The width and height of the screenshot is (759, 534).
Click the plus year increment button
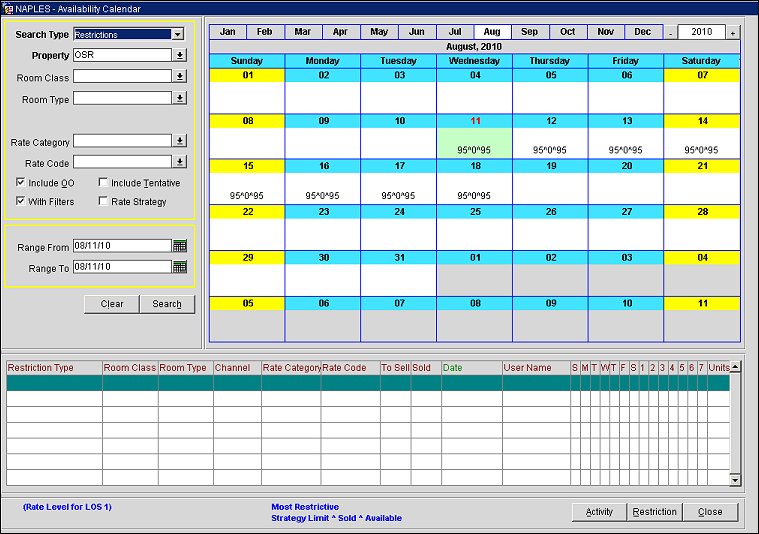[733, 32]
